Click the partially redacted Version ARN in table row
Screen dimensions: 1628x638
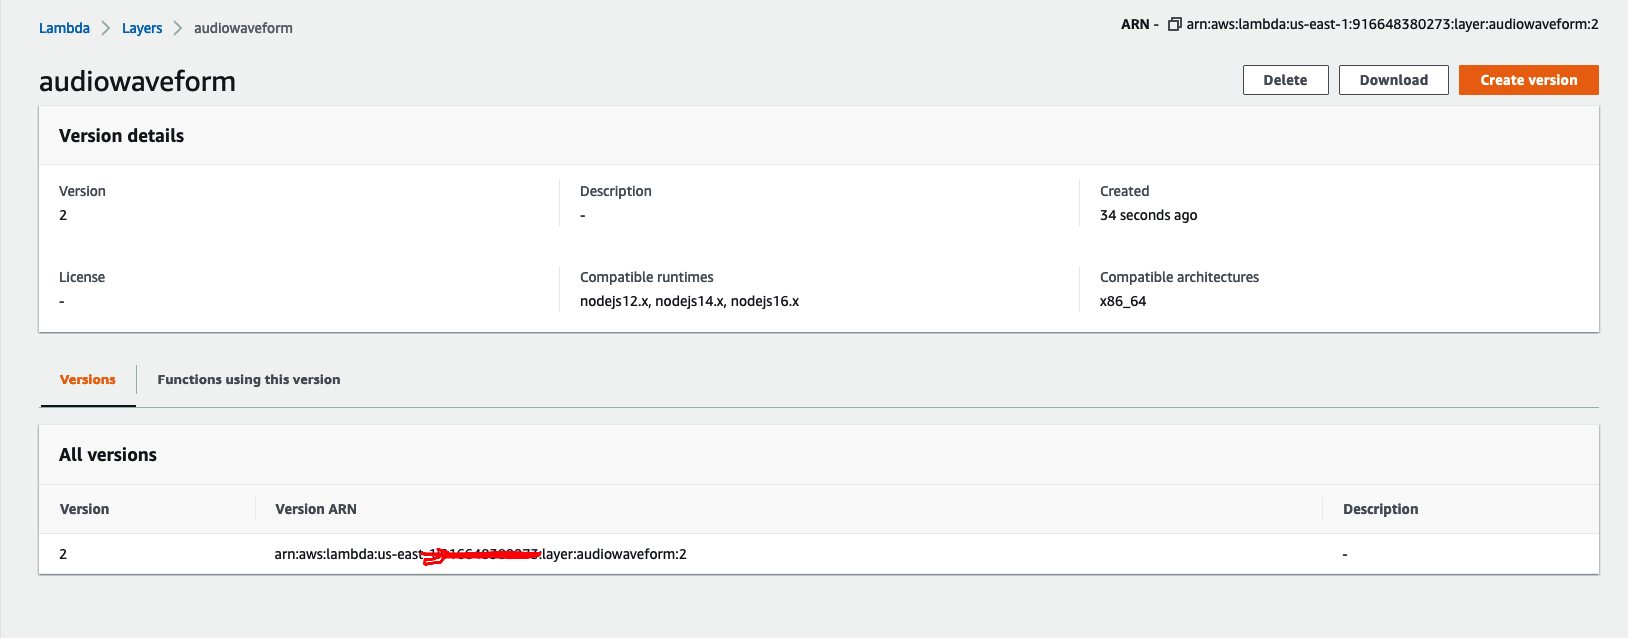point(480,554)
